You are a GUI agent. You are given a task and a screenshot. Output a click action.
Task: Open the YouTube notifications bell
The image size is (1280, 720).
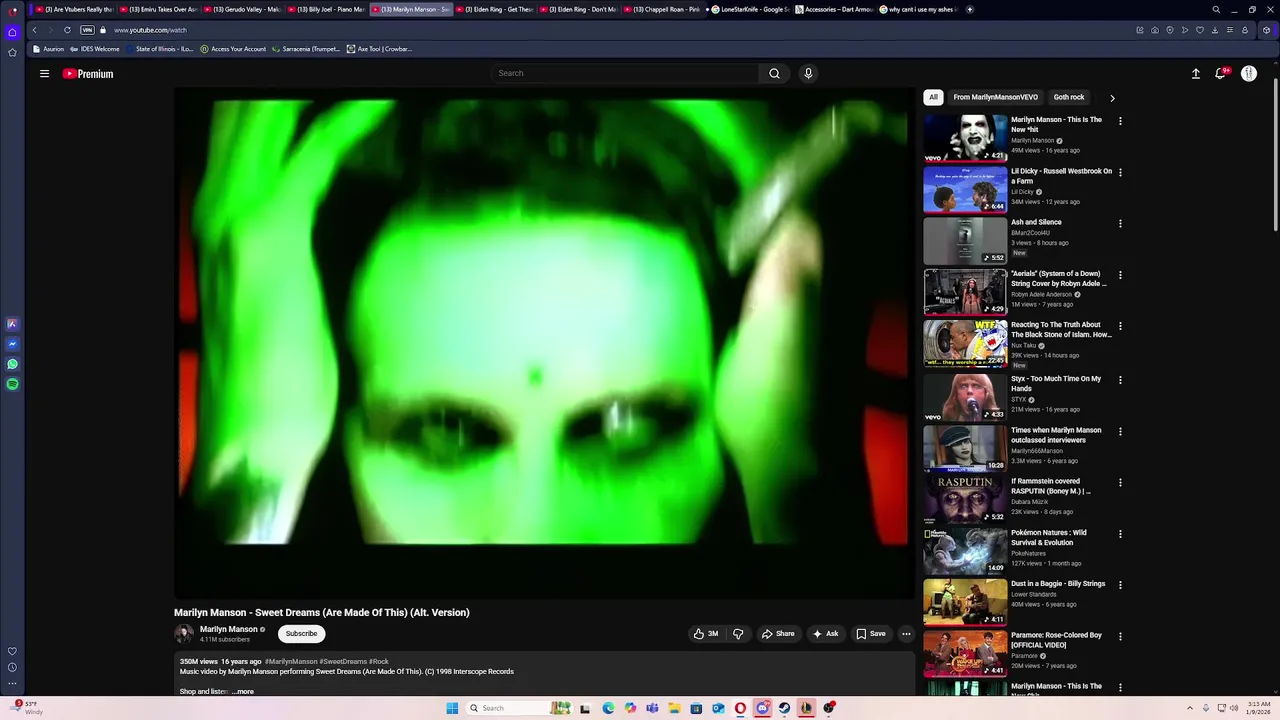1220,73
